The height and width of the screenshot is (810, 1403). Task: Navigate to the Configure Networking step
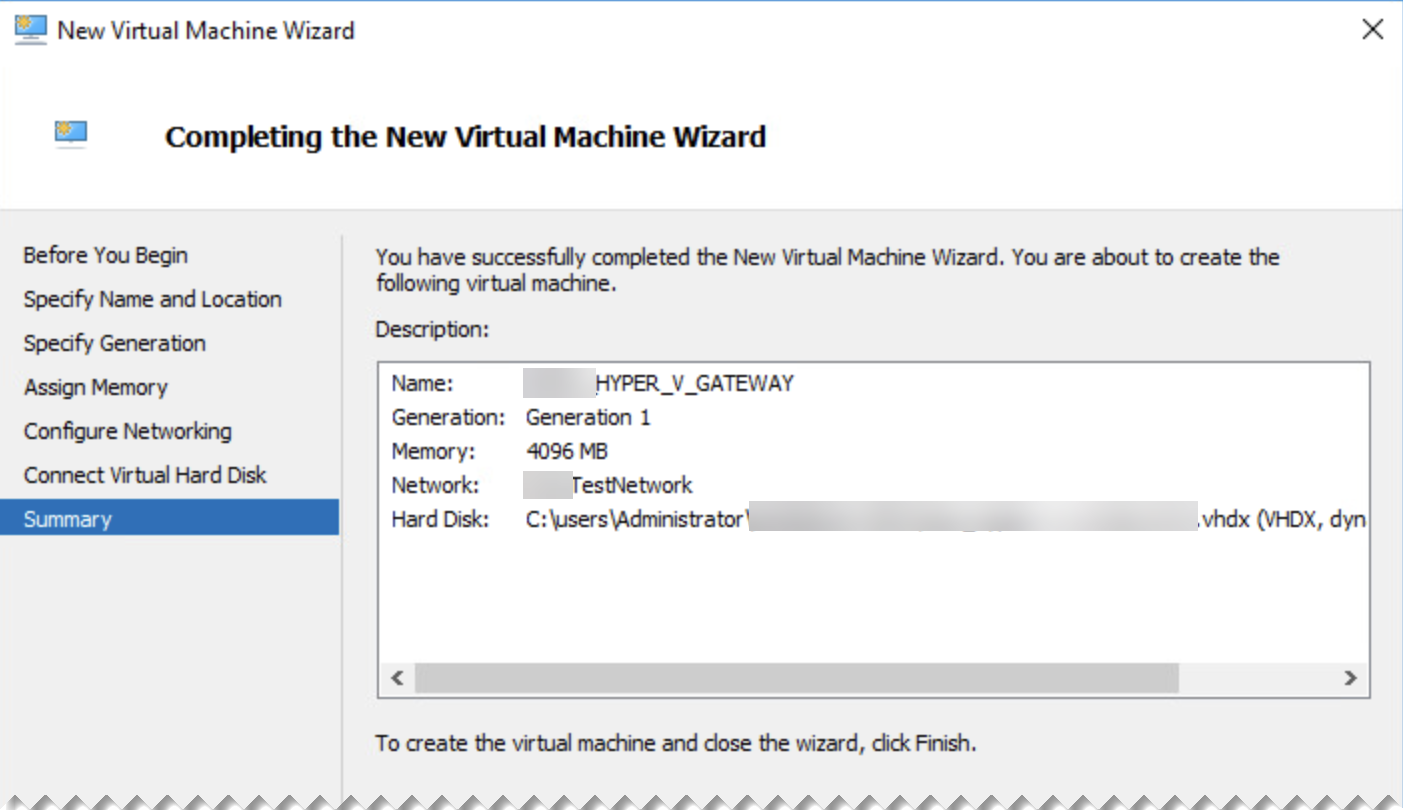click(x=127, y=431)
